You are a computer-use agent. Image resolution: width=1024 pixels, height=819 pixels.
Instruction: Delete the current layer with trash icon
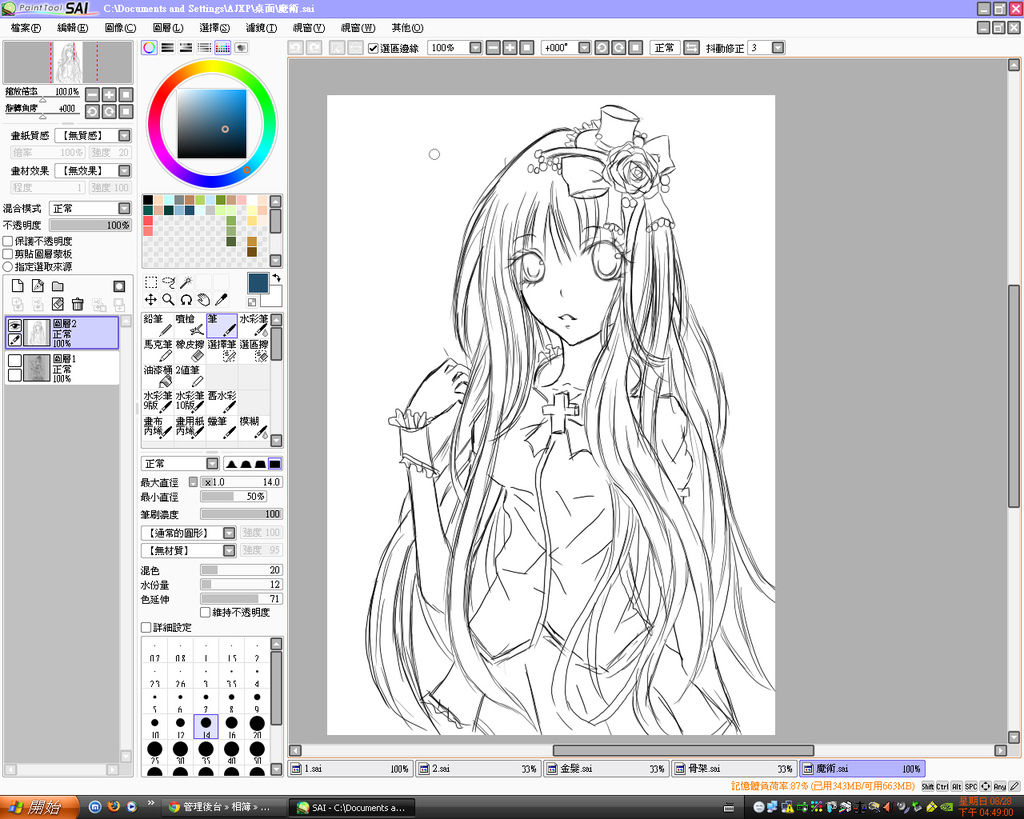pos(78,304)
